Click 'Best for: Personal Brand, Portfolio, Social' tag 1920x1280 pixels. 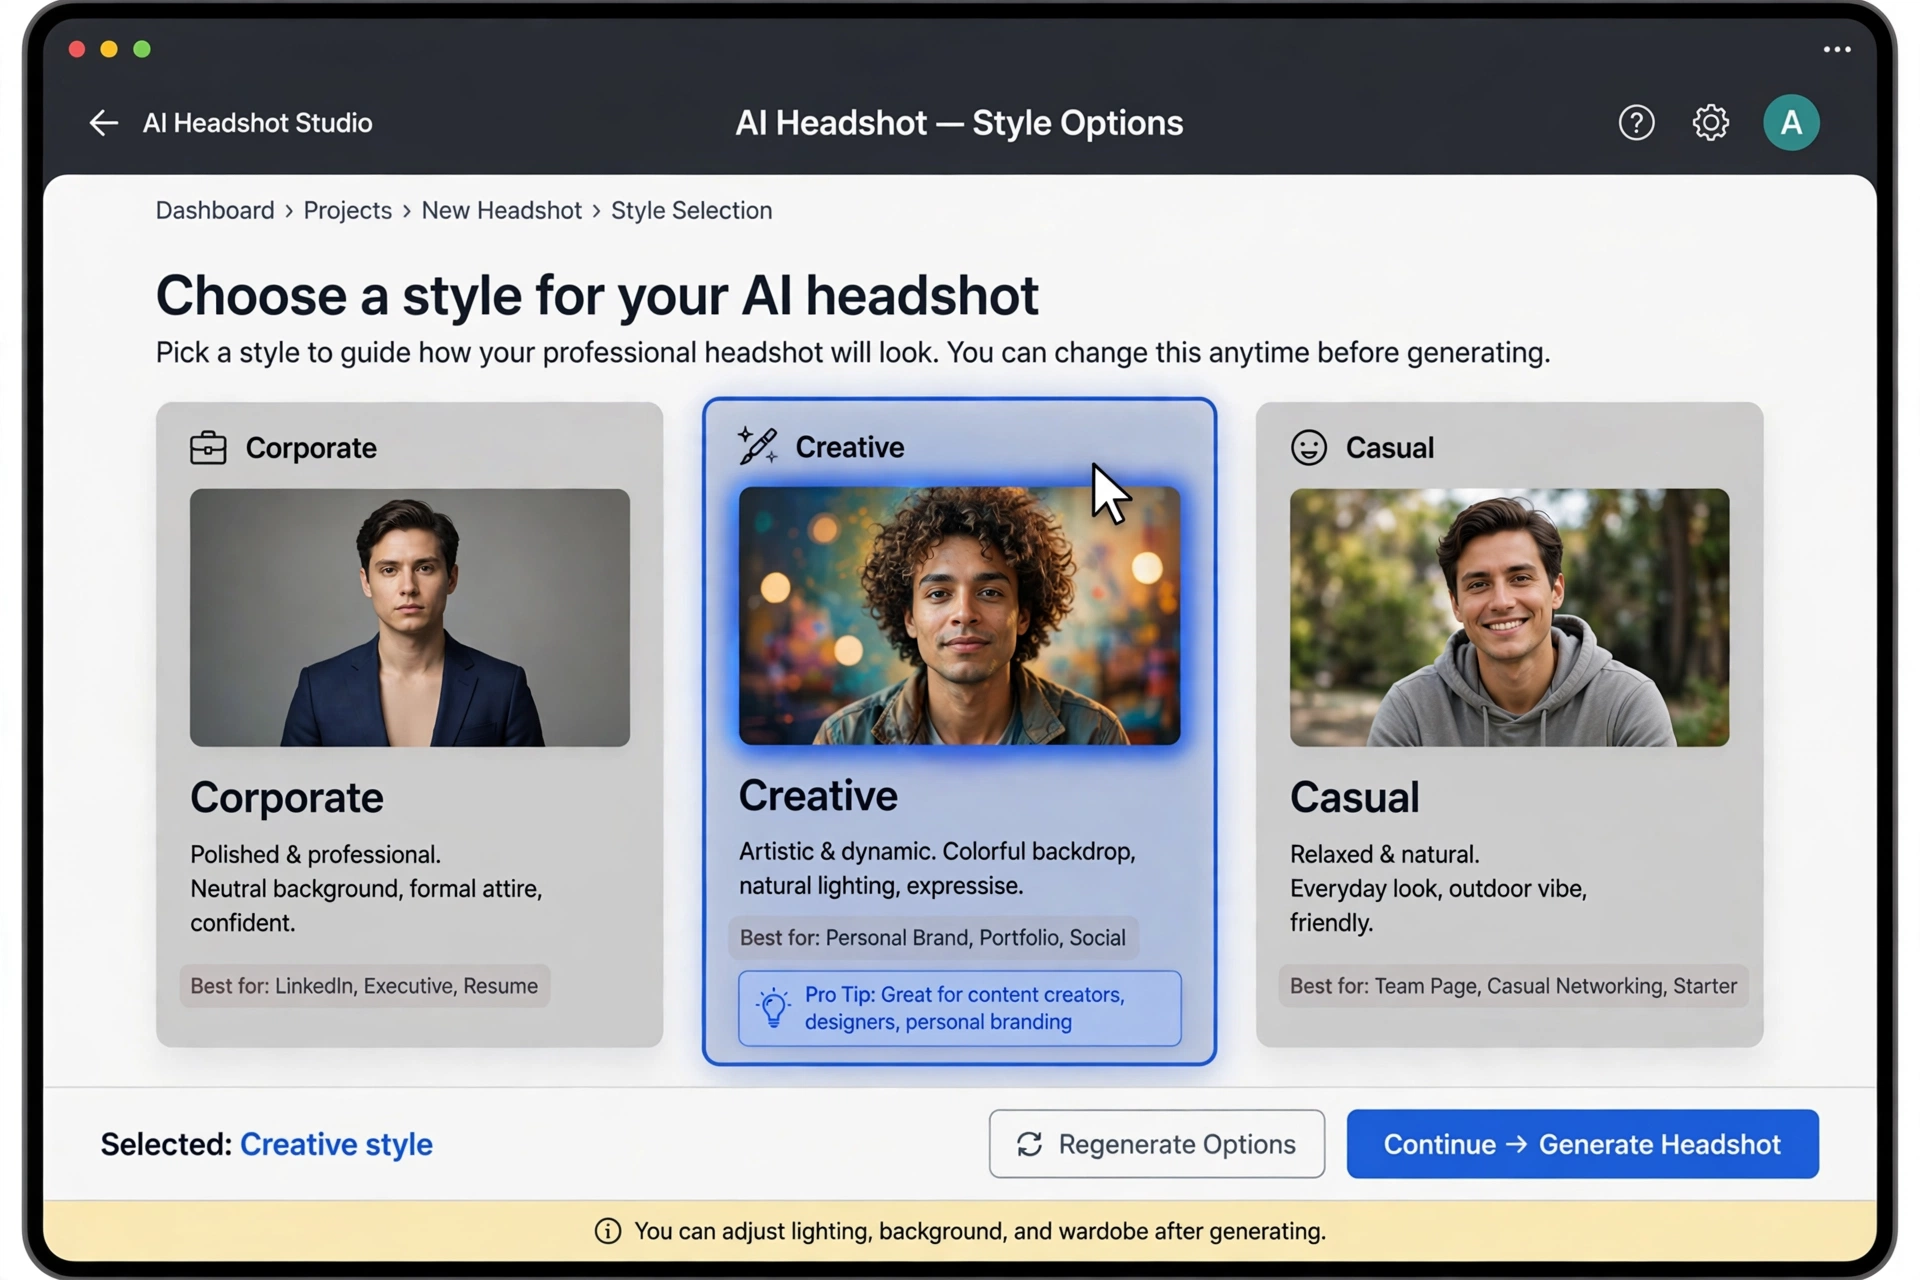click(x=932, y=938)
